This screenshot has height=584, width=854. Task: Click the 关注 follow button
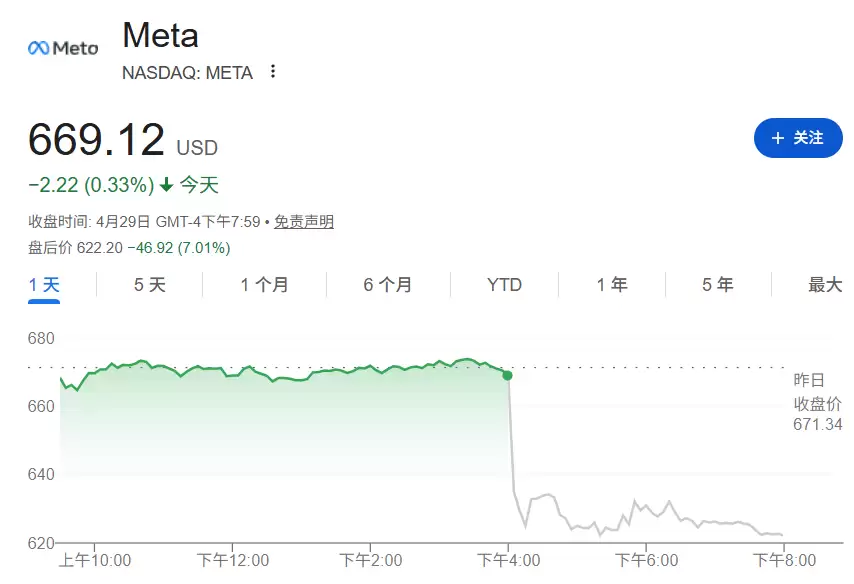pyautogui.click(x=798, y=138)
